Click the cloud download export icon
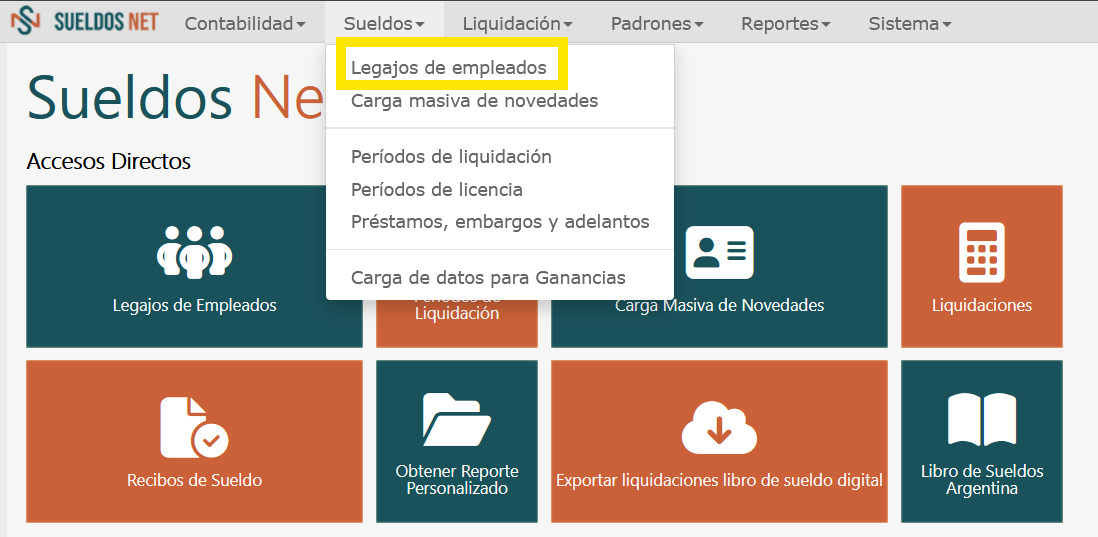Viewport: 1098px width, 537px height. click(x=719, y=428)
